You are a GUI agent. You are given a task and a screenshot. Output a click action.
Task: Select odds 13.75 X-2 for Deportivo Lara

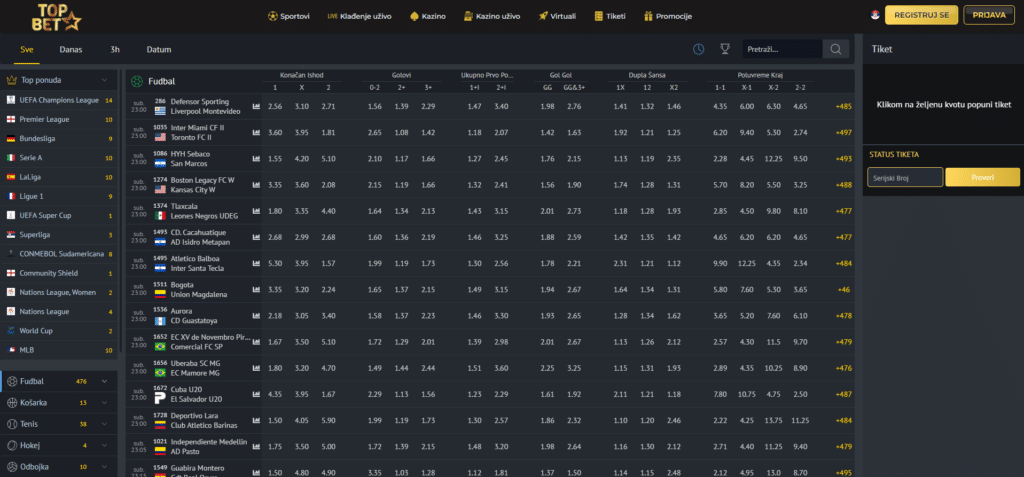tap(773, 420)
